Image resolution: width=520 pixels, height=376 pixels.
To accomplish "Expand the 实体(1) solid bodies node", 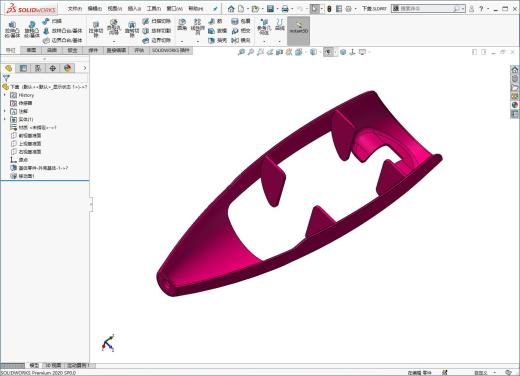I will pos(5,119).
